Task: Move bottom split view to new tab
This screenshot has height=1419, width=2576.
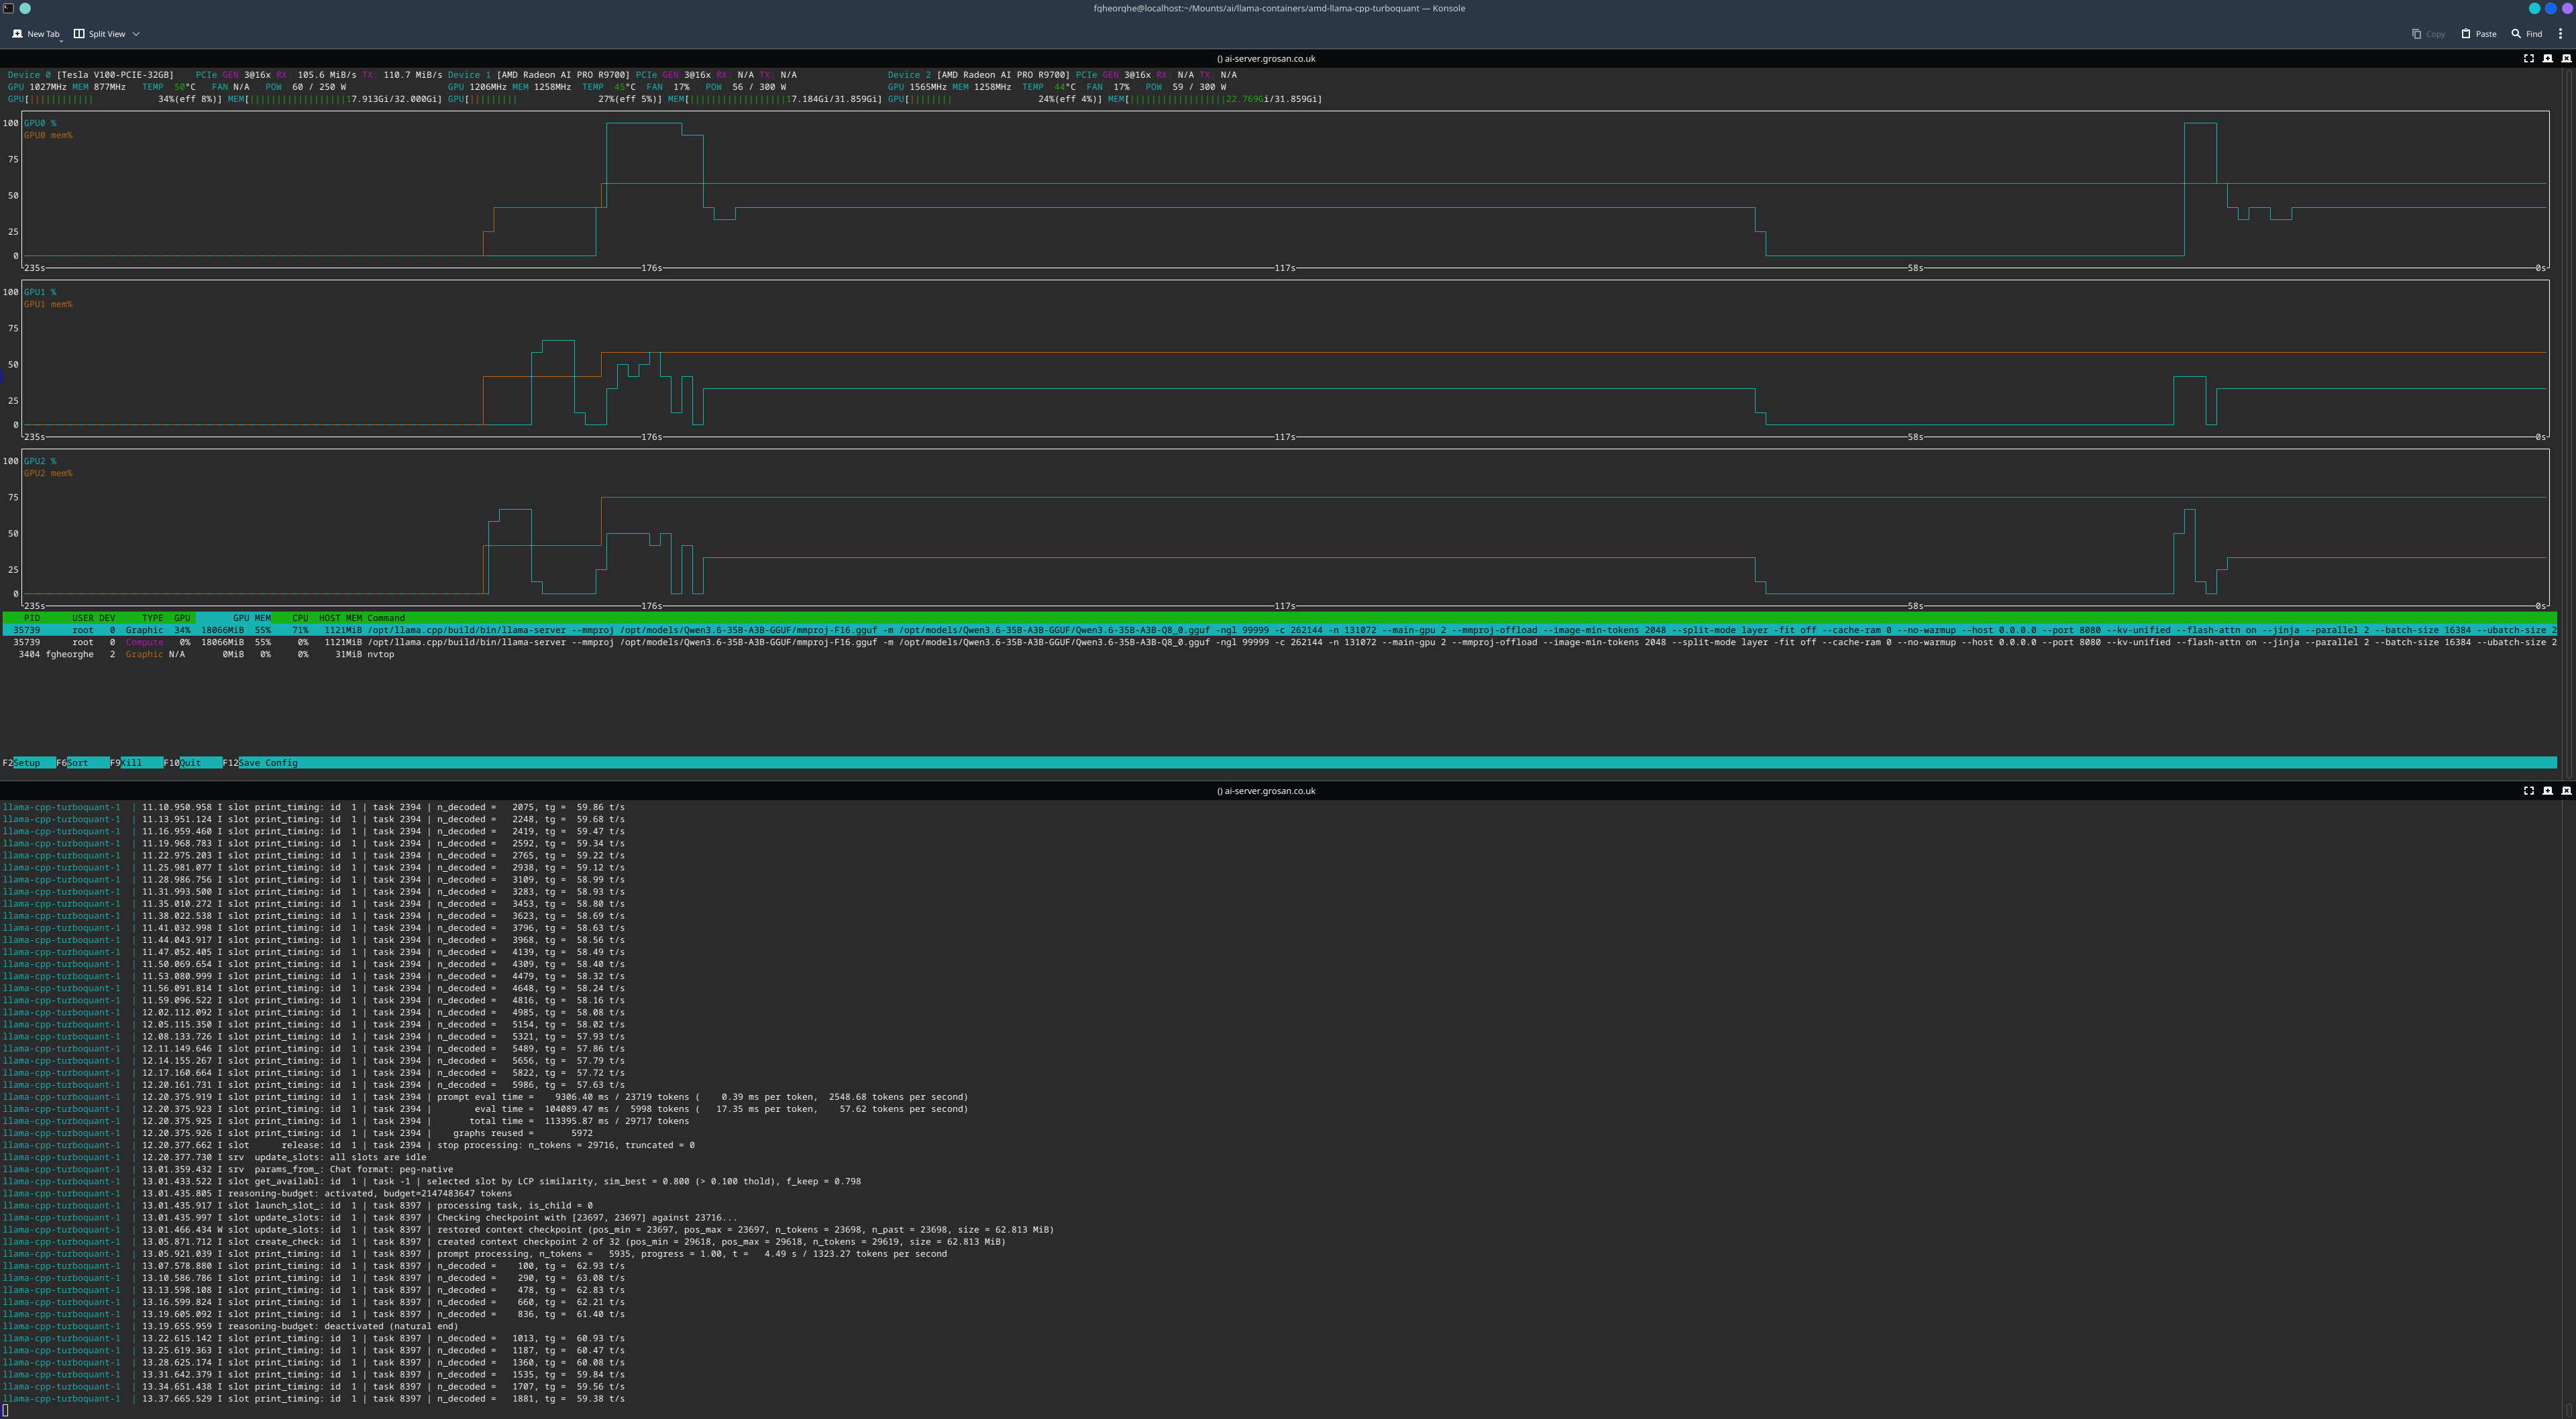Action: [2548, 790]
